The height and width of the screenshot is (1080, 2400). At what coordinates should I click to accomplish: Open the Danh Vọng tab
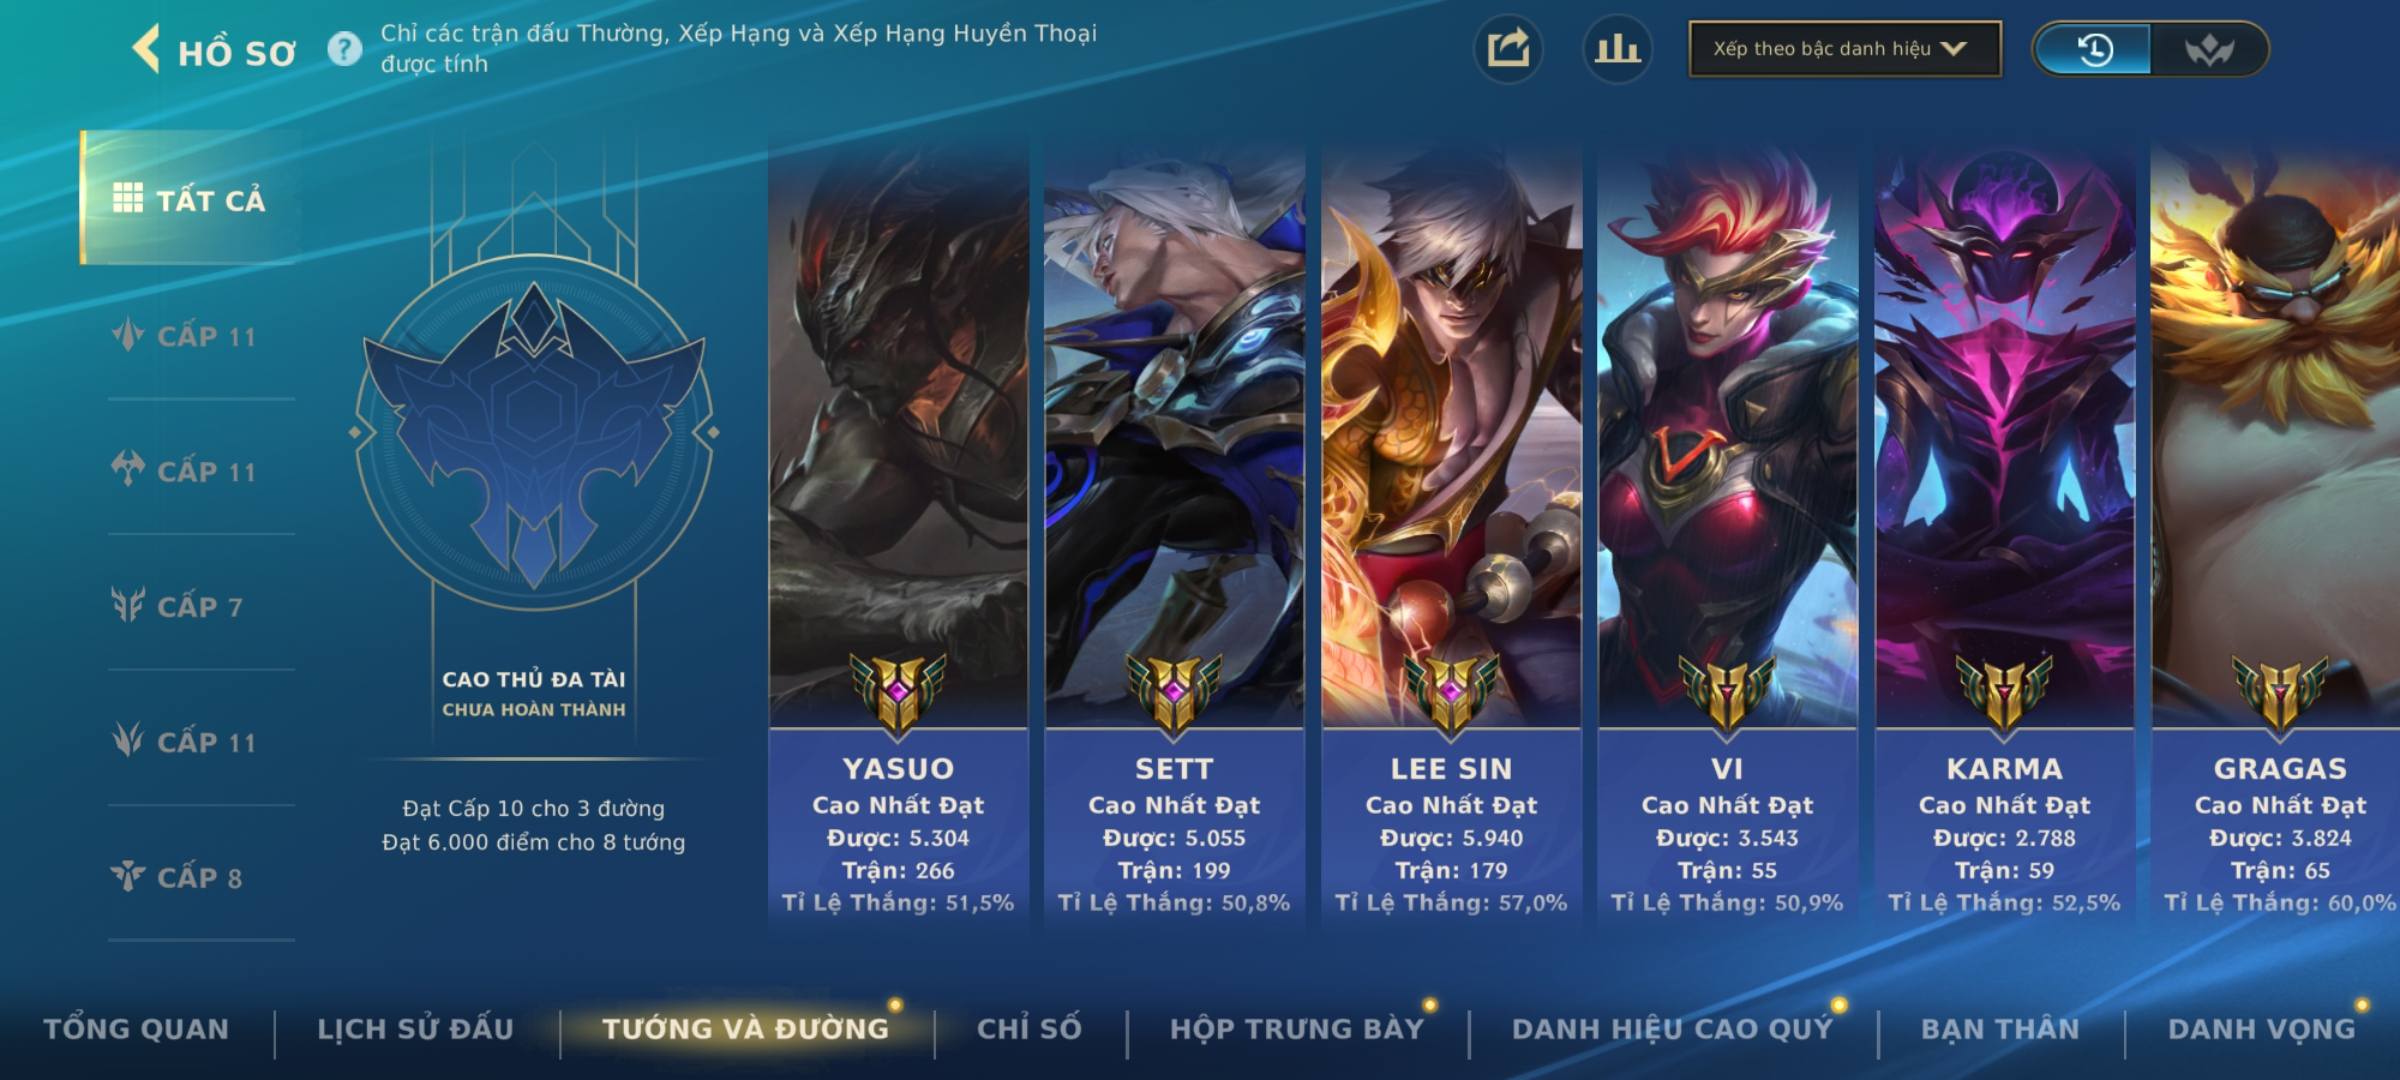[x=2261, y=1028]
